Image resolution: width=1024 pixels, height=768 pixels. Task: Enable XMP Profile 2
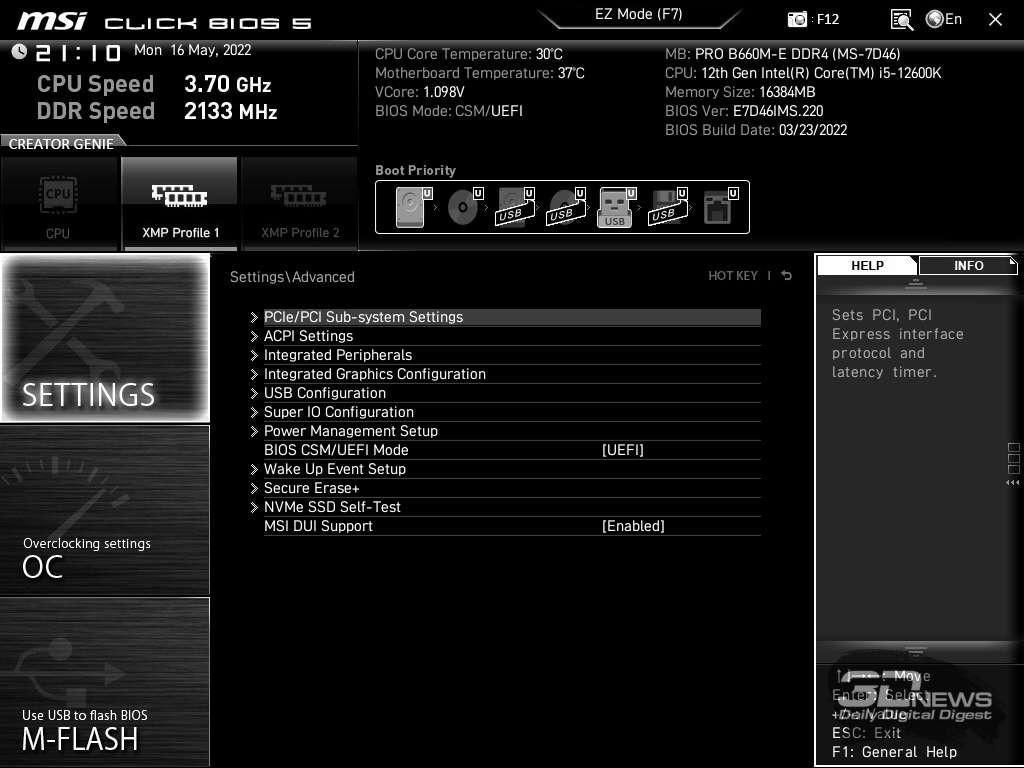(300, 204)
